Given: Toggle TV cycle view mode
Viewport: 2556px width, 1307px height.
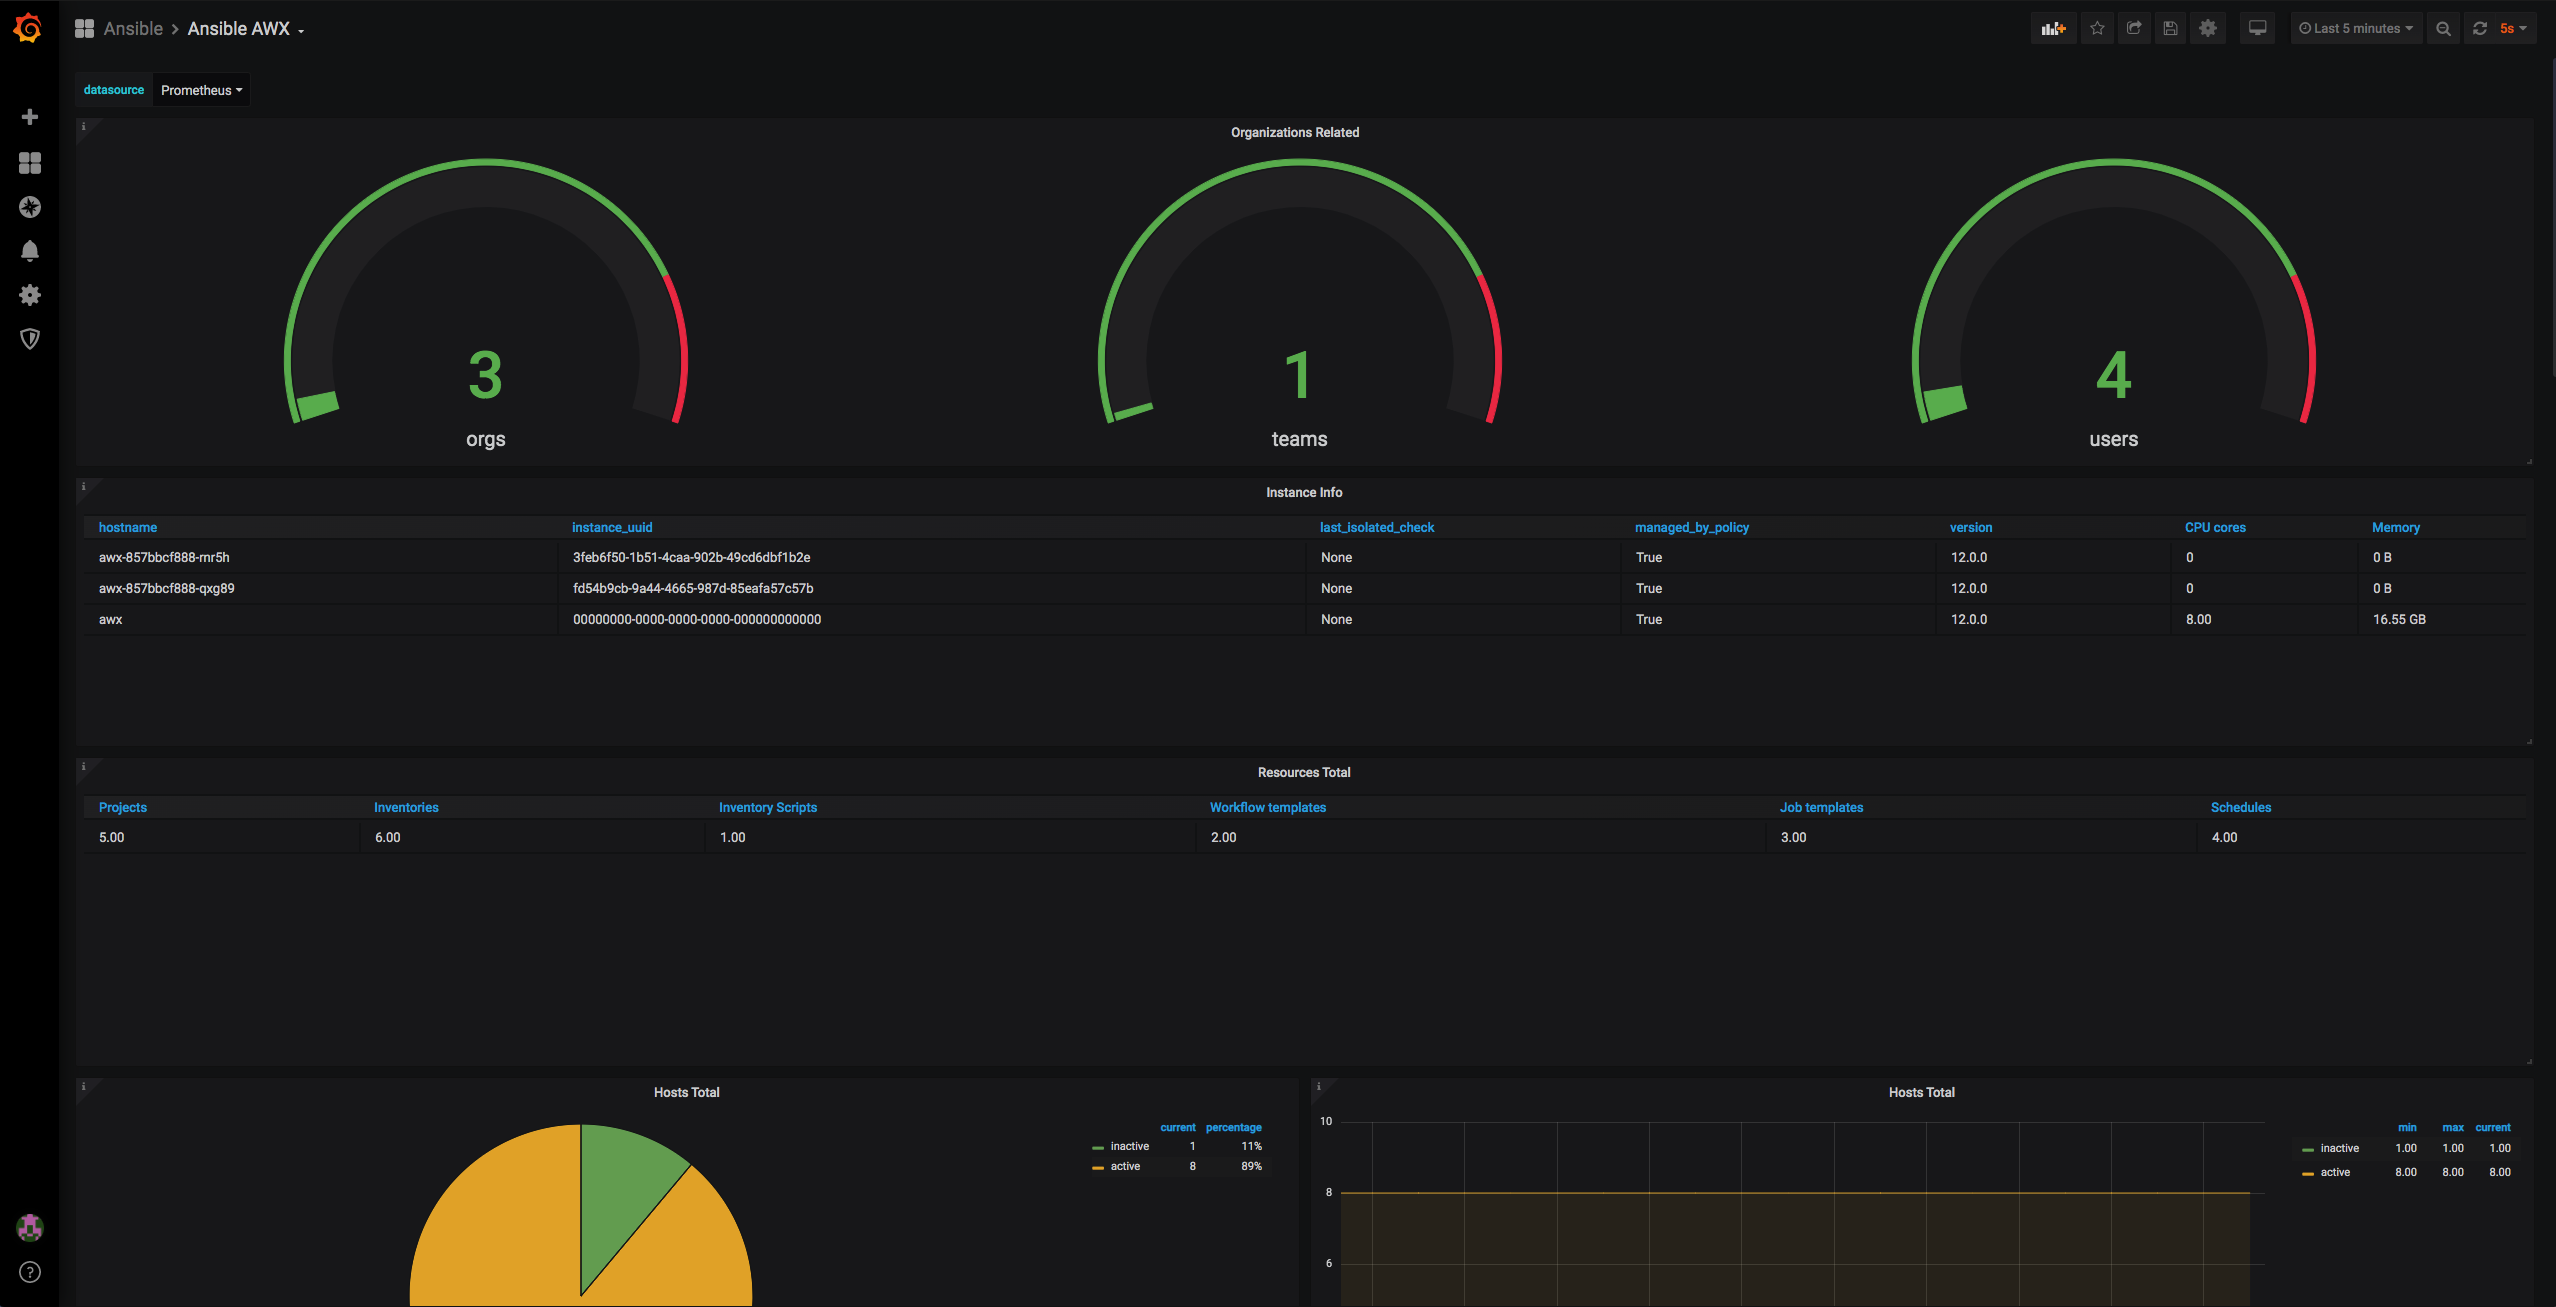Looking at the screenshot, I should [2257, 28].
